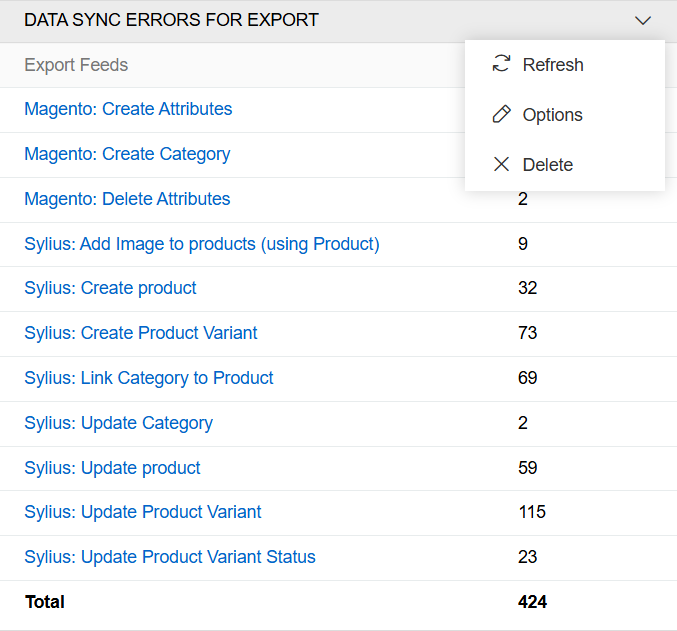This screenshot has height=631, width=677.
Task: Collapse the widget menu chevron
Action: click(x=643, y=20)
